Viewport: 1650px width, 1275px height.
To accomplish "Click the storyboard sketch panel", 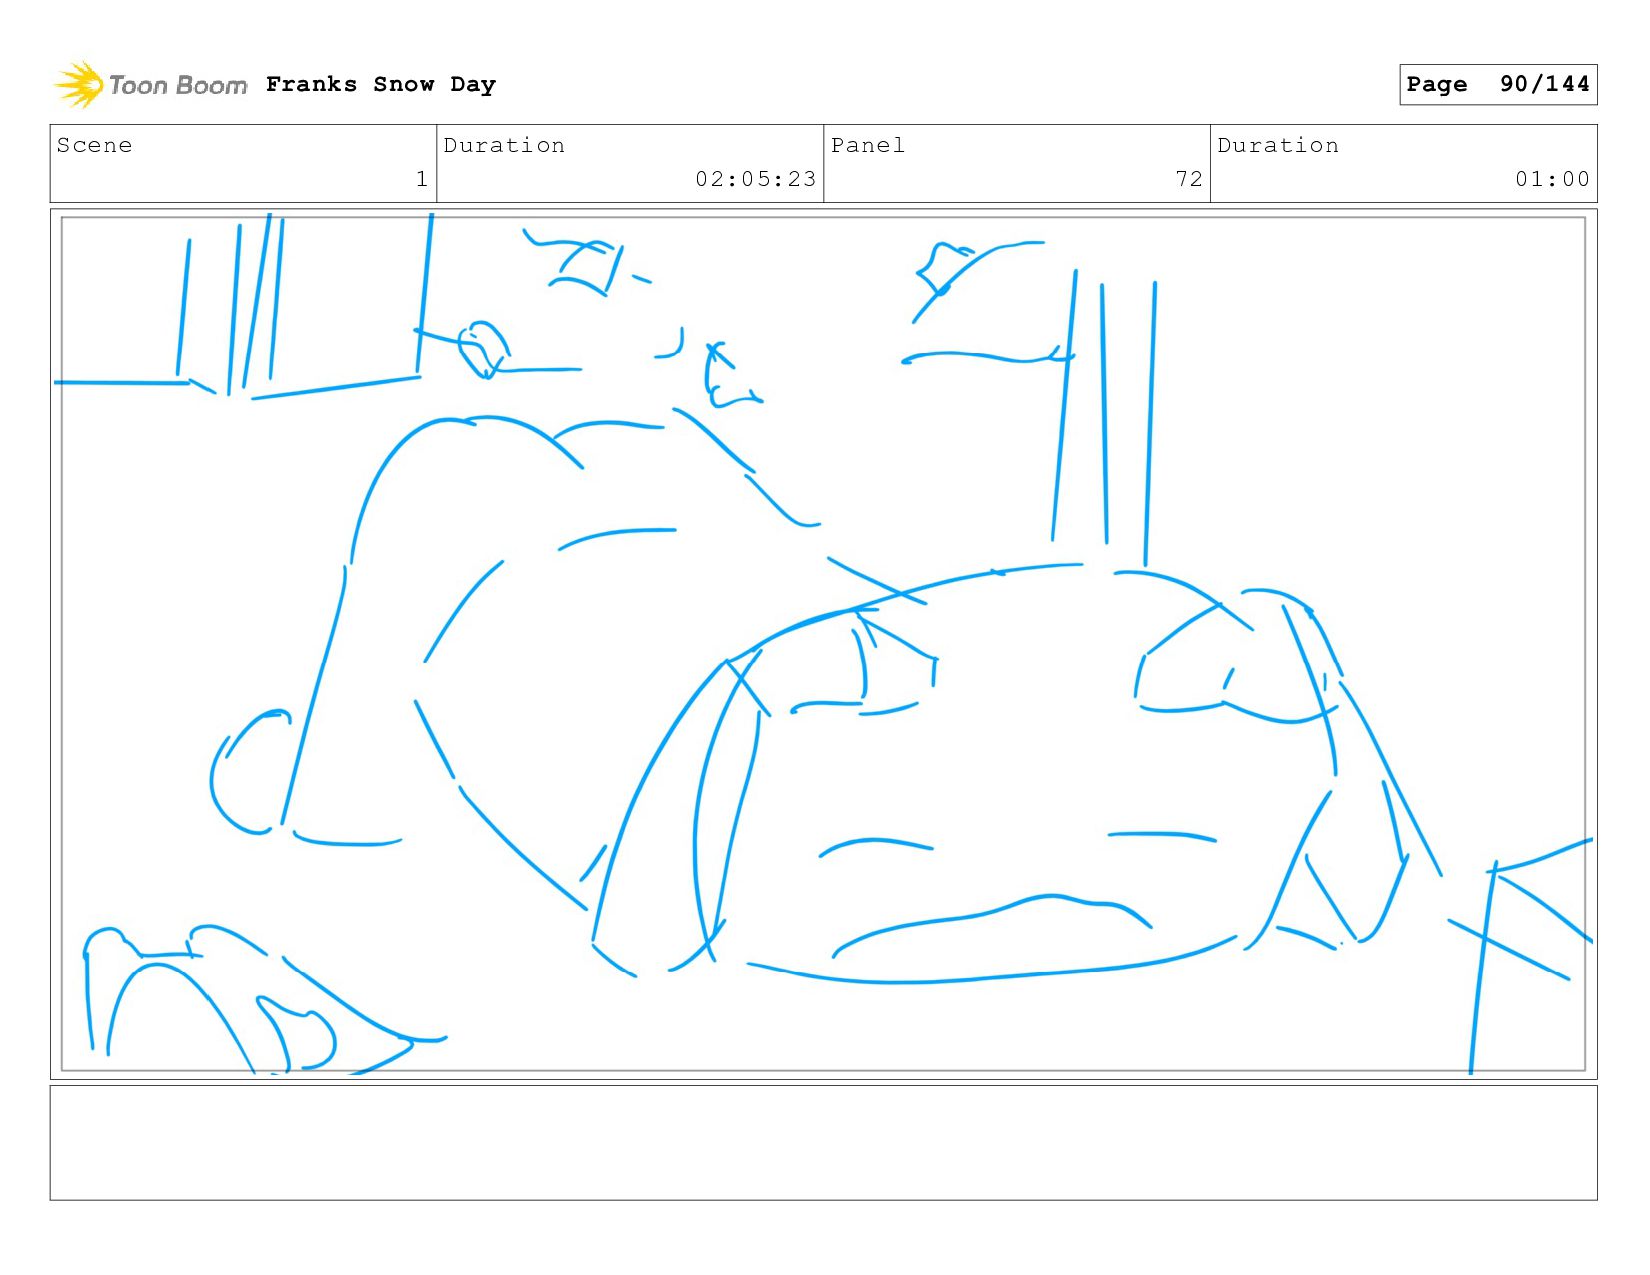I will tap(823, 644).
